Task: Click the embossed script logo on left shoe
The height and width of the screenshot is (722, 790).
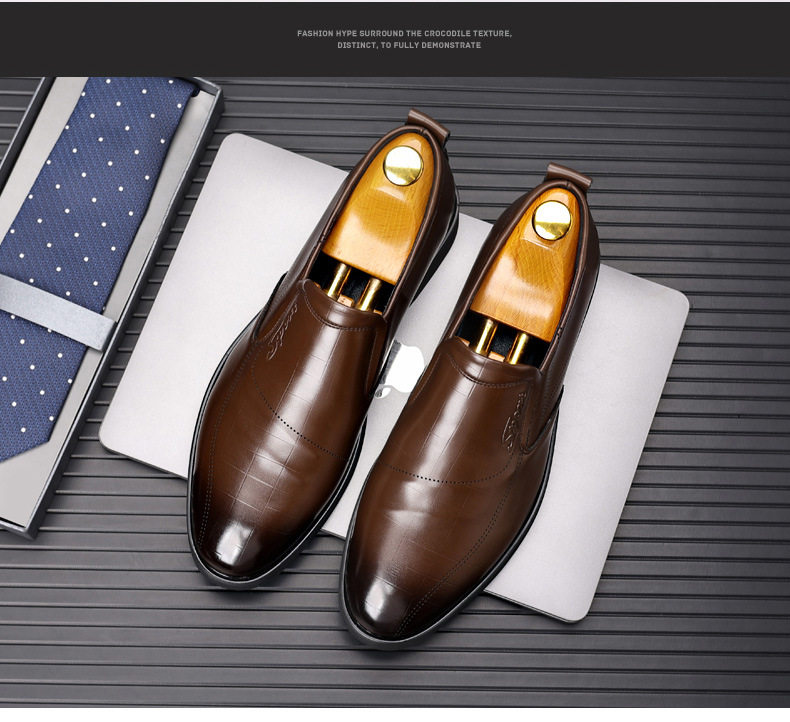Action: click(x=283, y=334)
